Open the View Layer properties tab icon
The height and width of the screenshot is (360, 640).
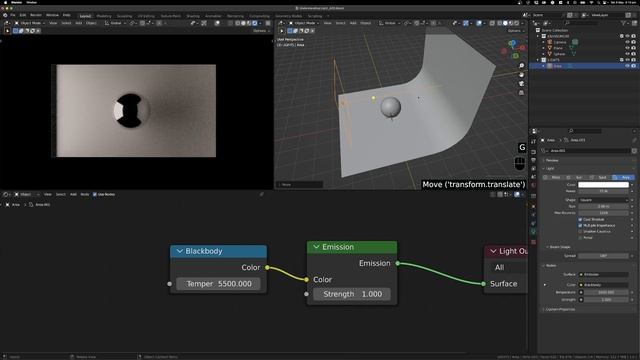(x=533, y=169)
